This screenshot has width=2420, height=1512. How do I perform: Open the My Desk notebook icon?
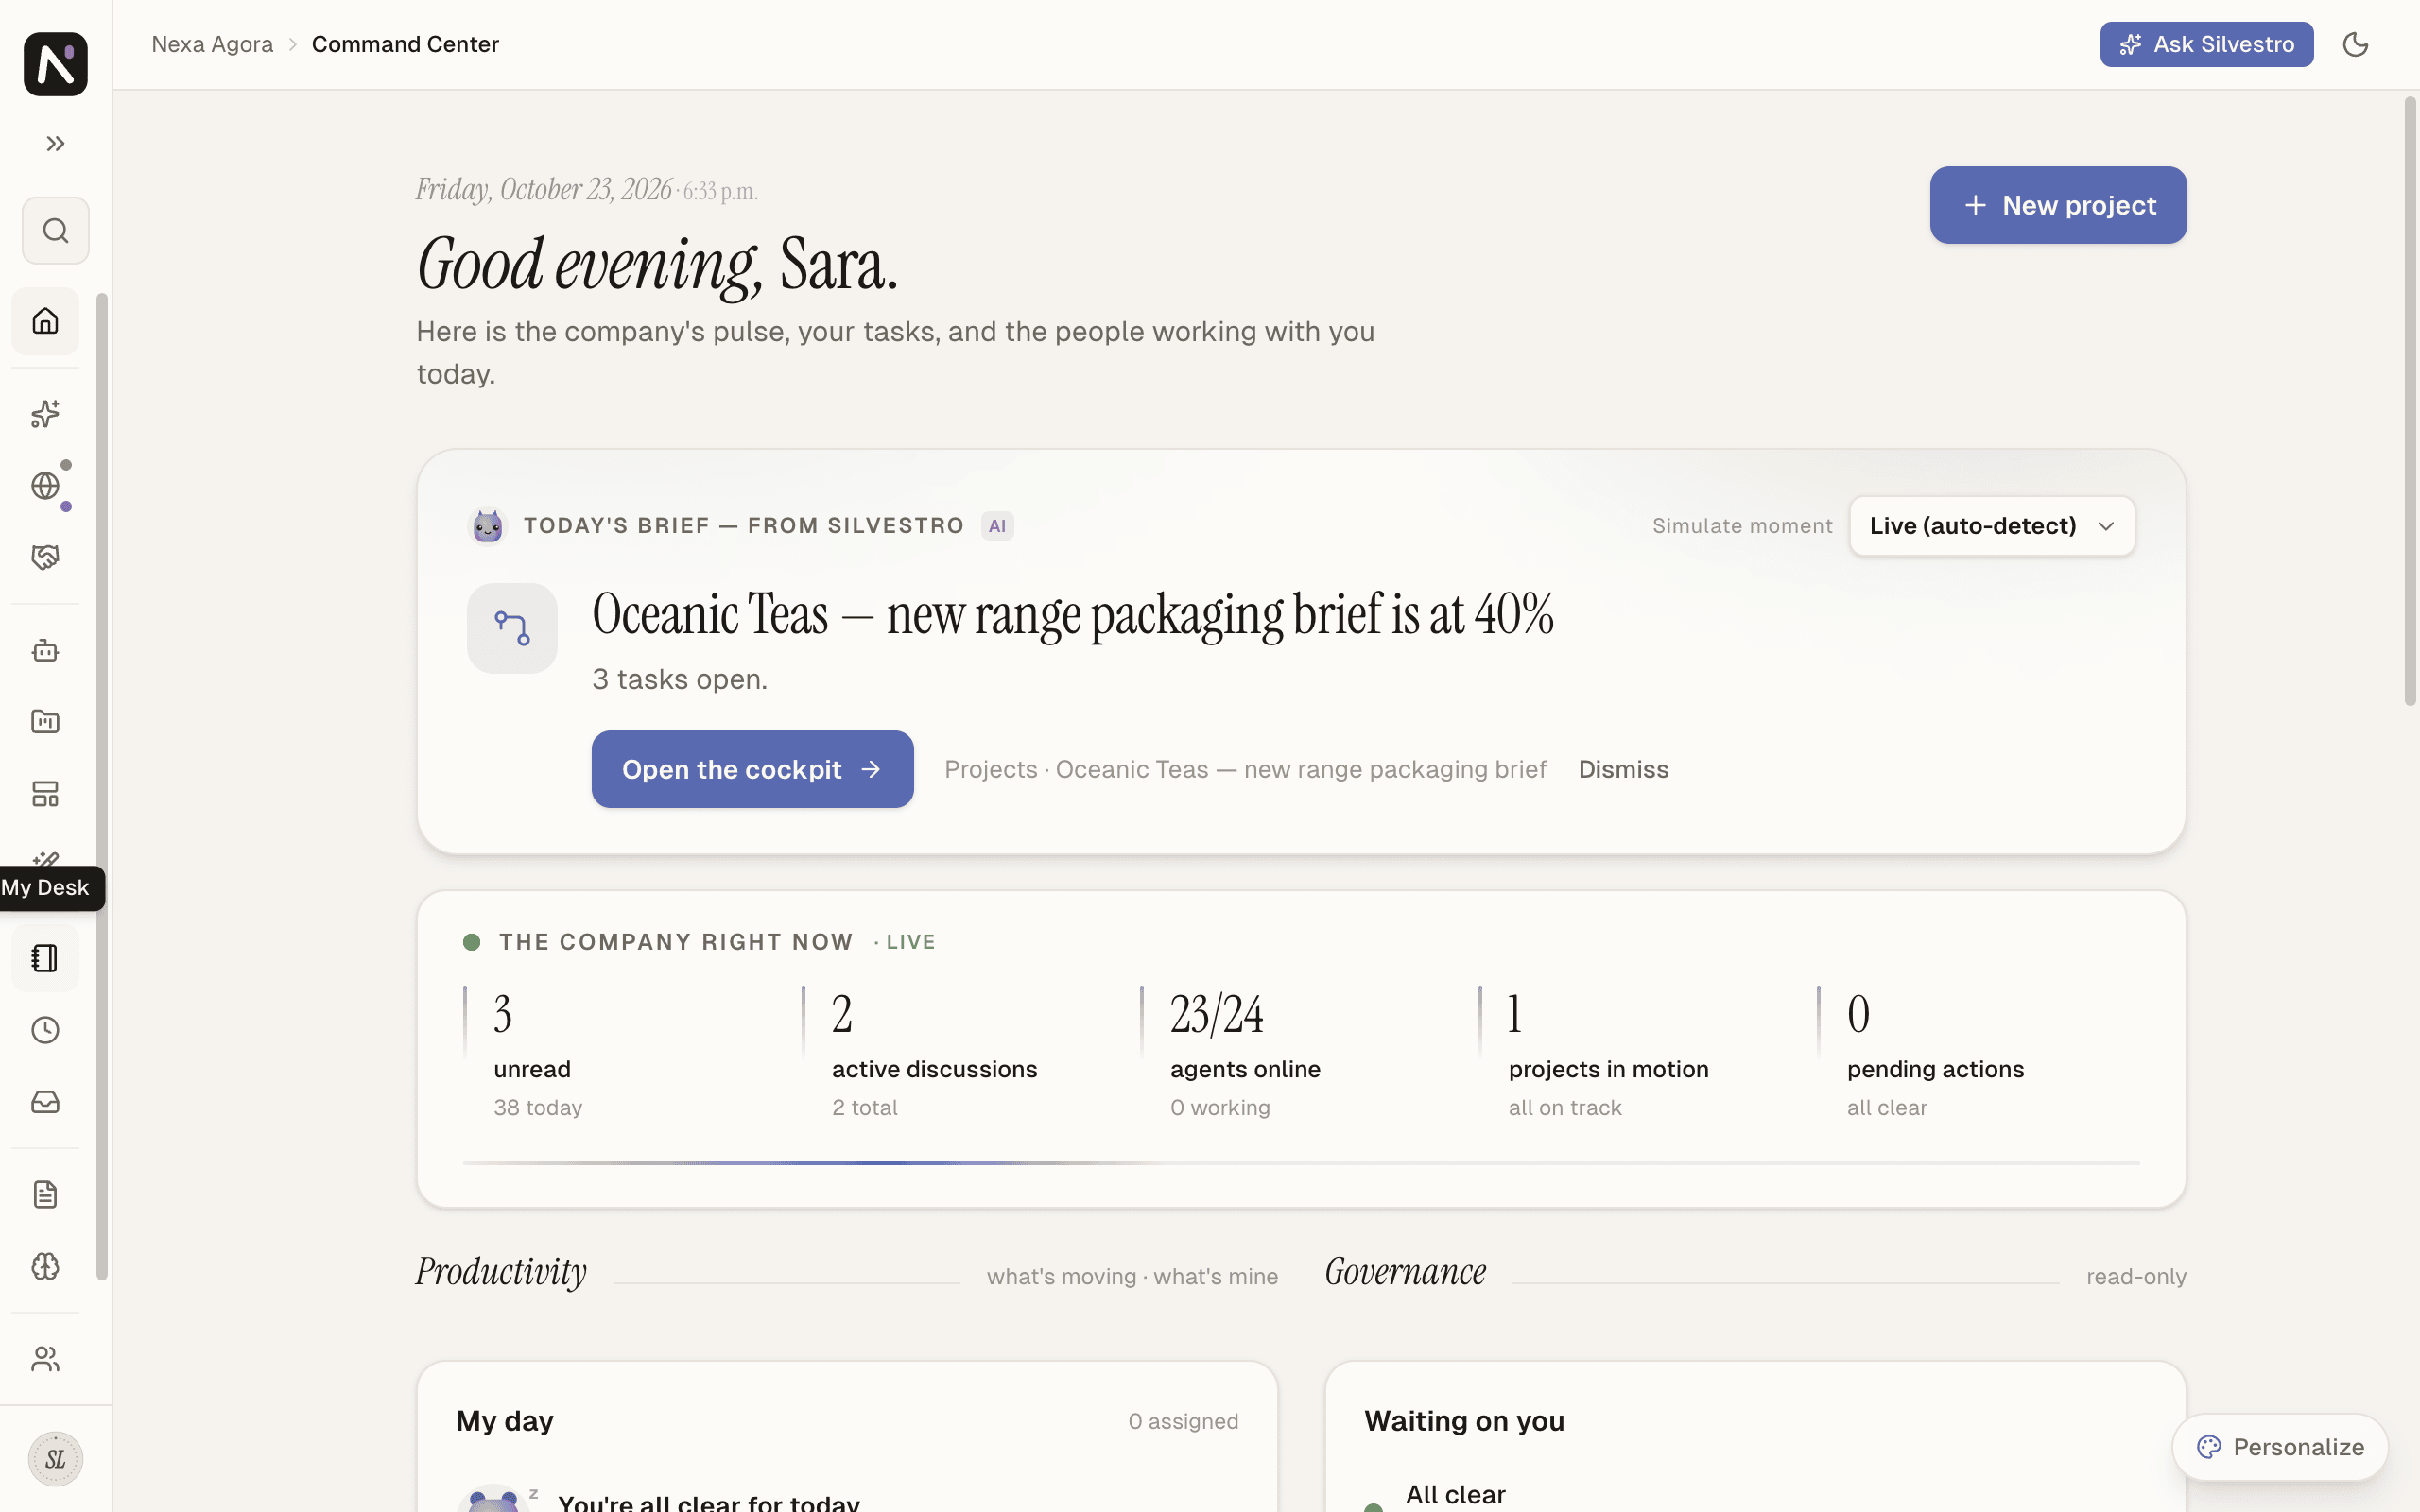[x=45, y=958]
